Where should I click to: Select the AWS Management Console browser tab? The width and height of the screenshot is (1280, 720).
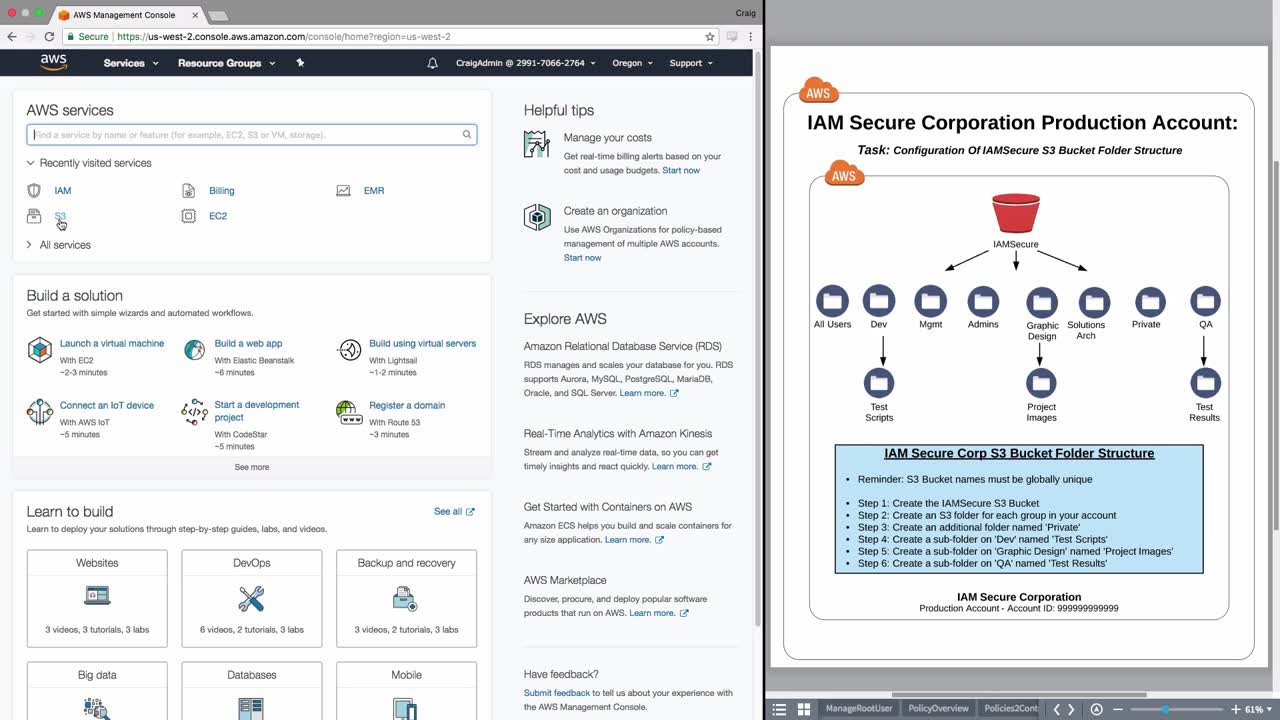[x=124, y=15]
